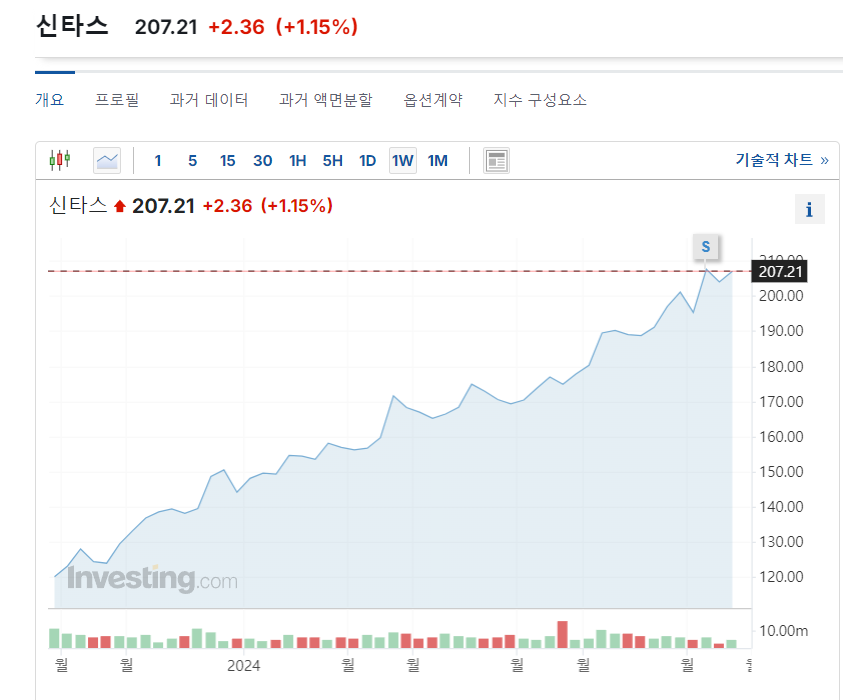
Task: Switch to candlestick chart type
Action: (x=60, y=160)
